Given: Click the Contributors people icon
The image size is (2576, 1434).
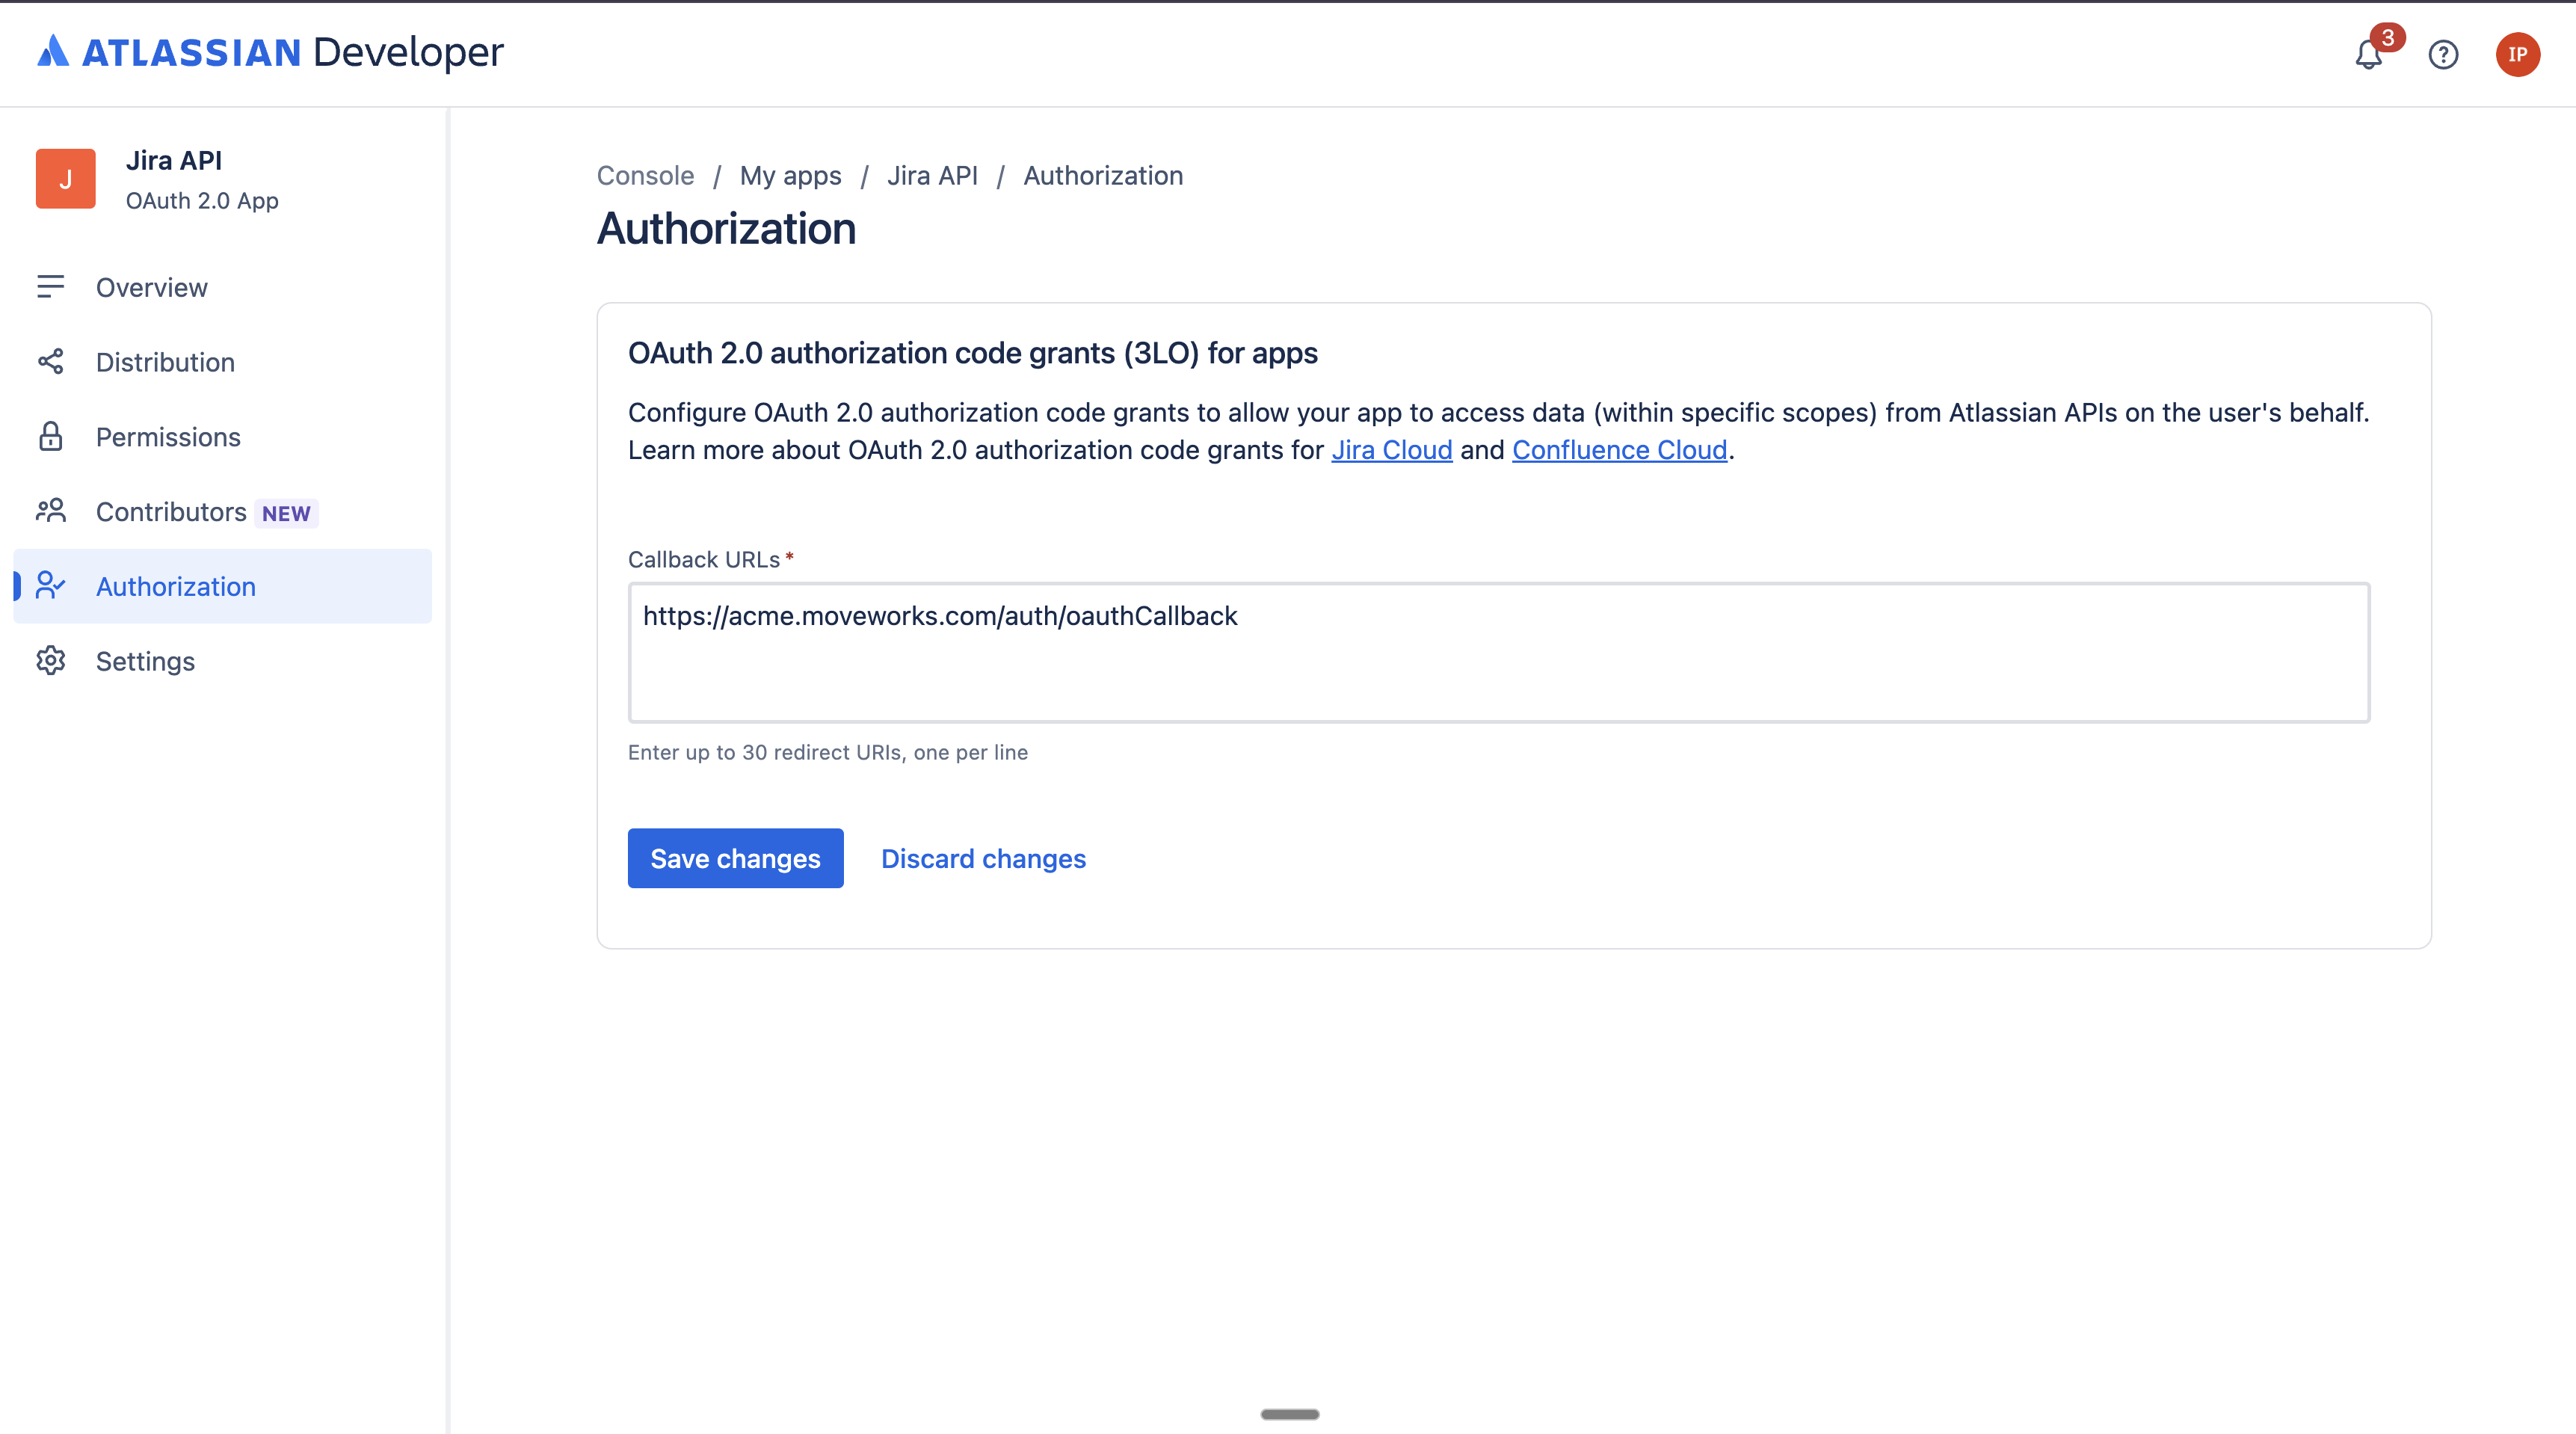Looking at the screenshot, I should click(x=50, y=511).
